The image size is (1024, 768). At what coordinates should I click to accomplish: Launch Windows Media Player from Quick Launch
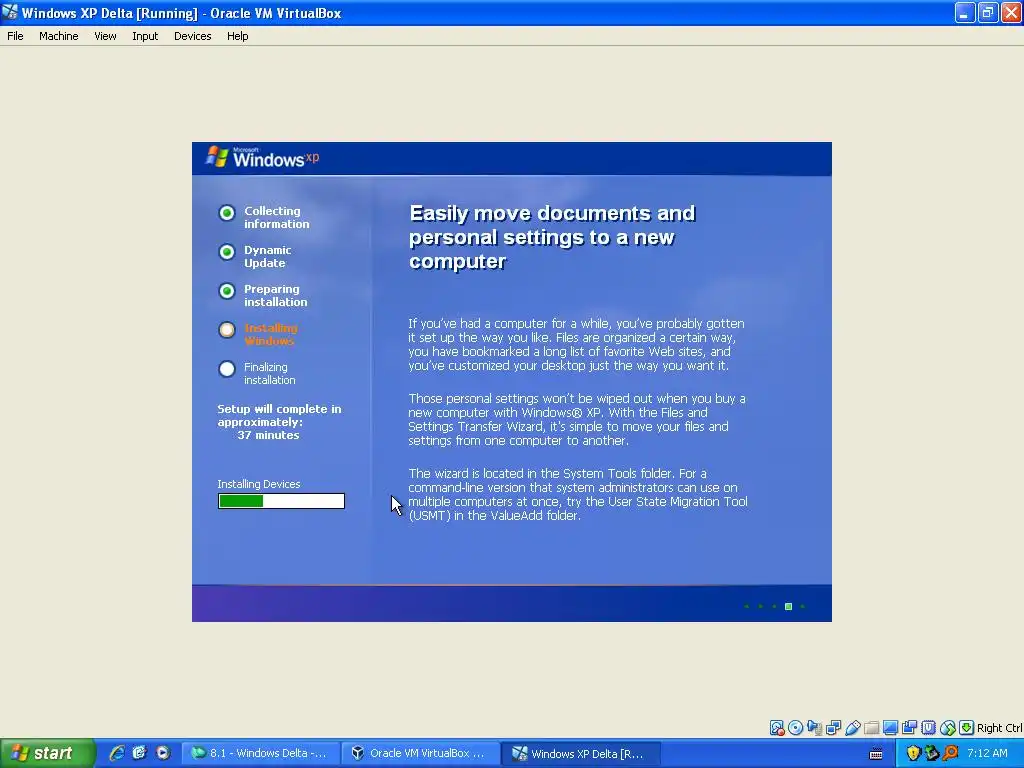(x=163, y=753)
